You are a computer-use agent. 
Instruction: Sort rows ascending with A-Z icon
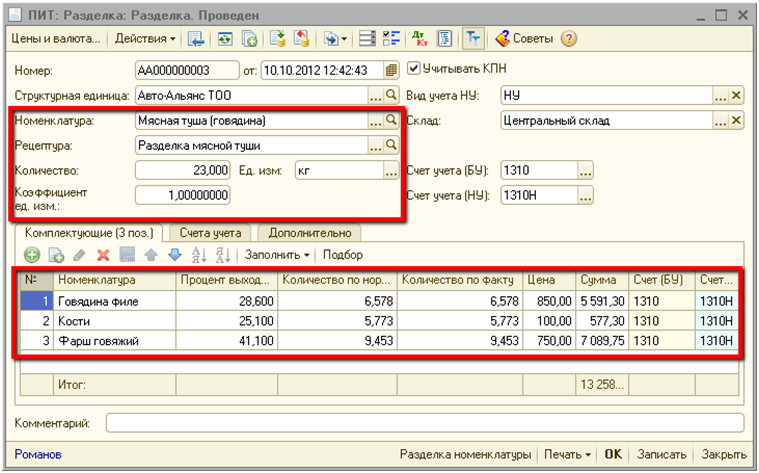(x=198, y=256)
